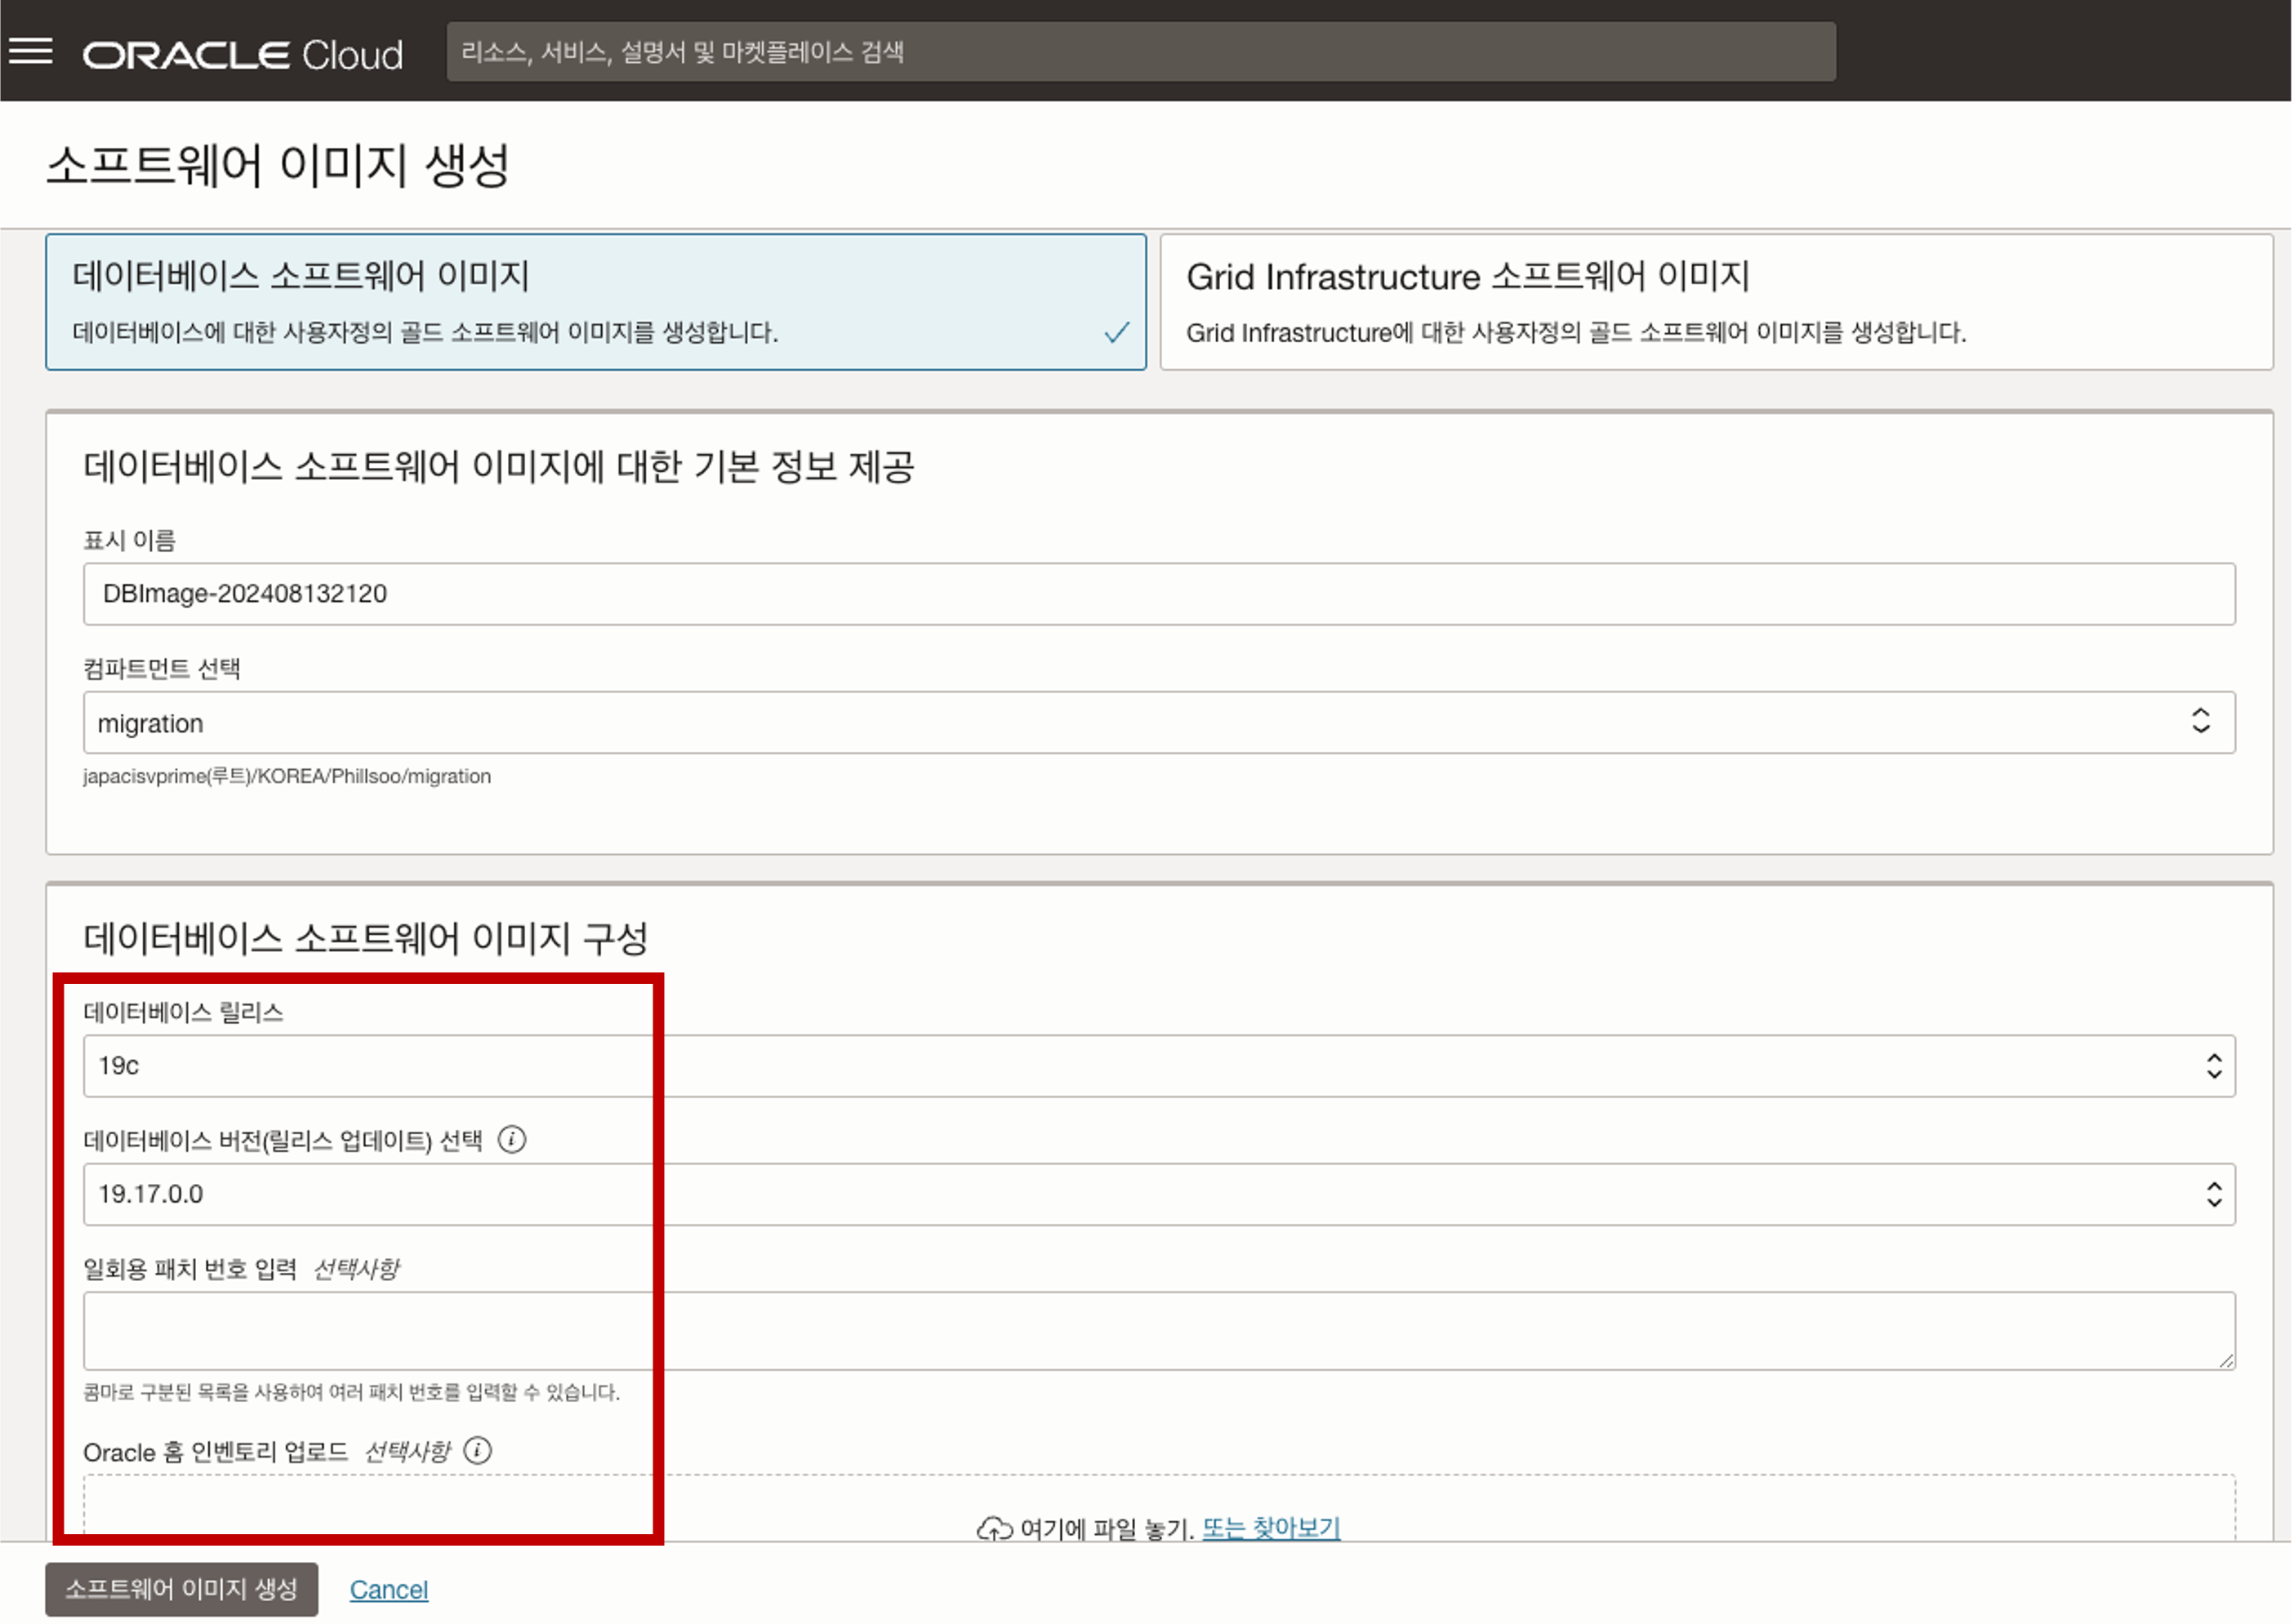Image resolution: width=2294 pixels, height=1624 pixels.
Task: Open the hamburger navigation menu
Action: pos(31,51)
